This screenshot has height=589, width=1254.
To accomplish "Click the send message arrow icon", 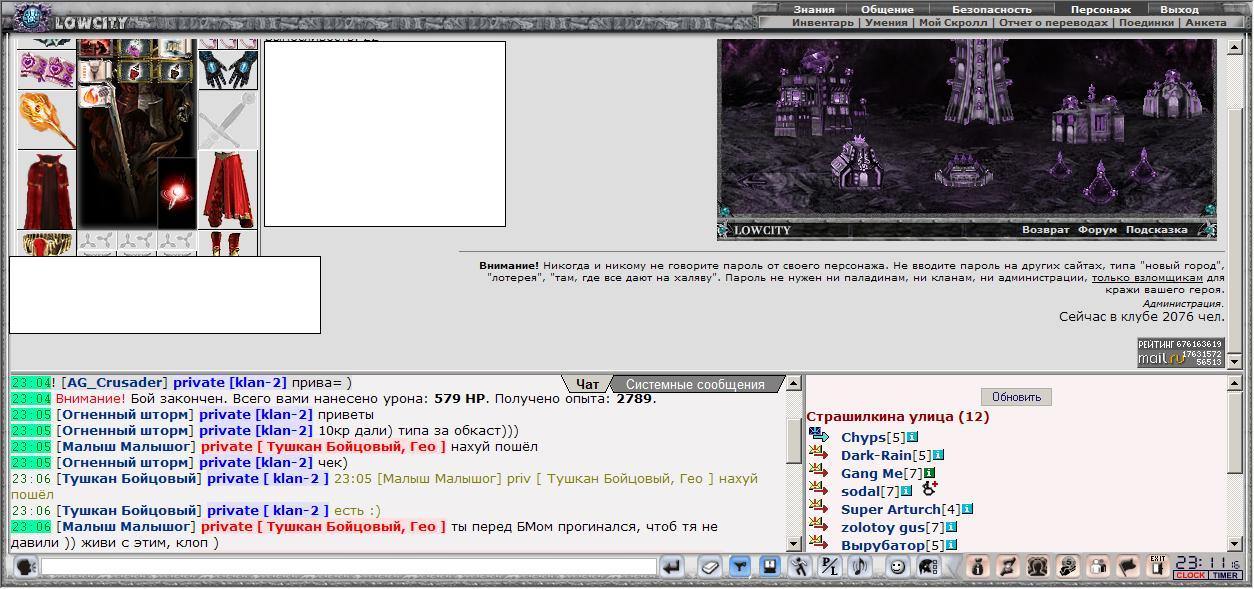I will (672, 567).
